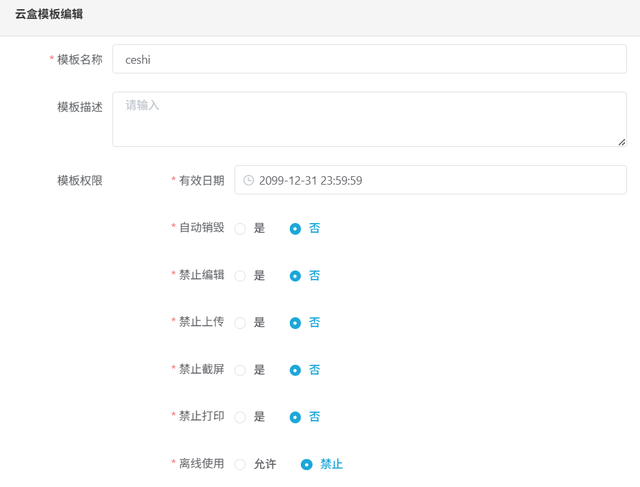Viewport: 640px width, 487px height.
Task: Set 禁止打印 to 是
Action: [240, 417]
